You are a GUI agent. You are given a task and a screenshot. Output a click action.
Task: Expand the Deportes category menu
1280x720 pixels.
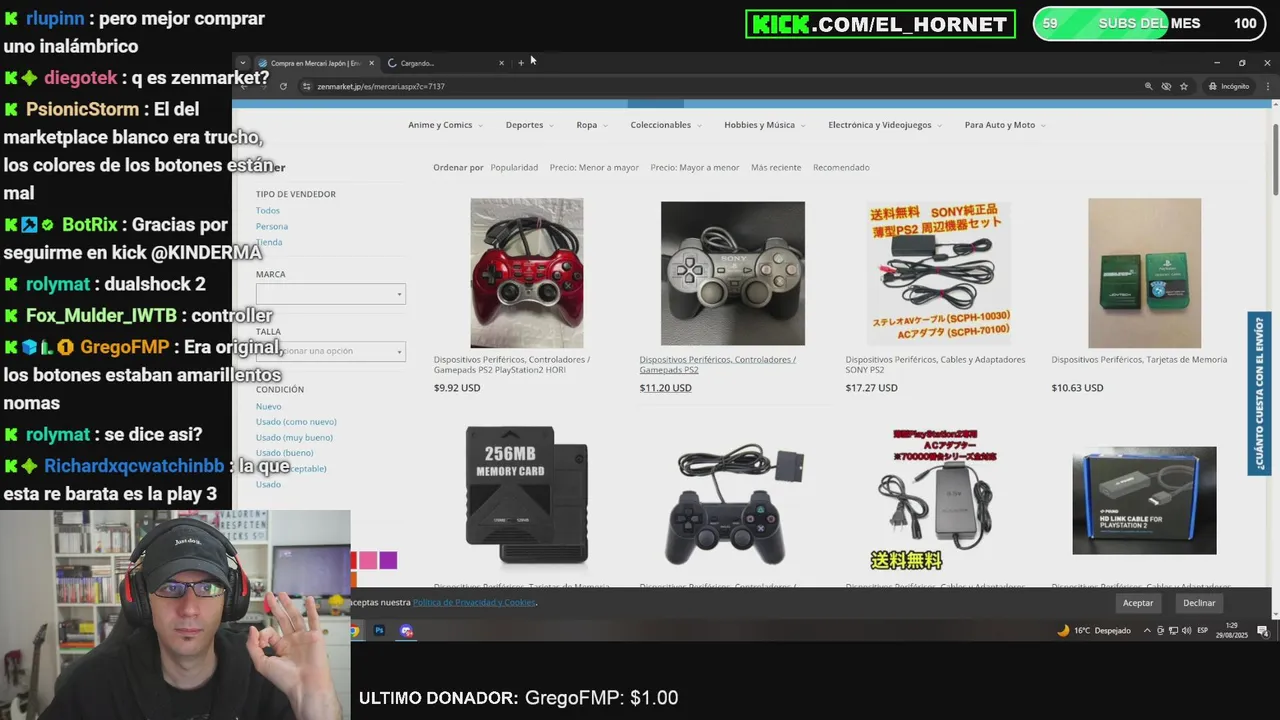pyautogui.click(x=529, y=125)
